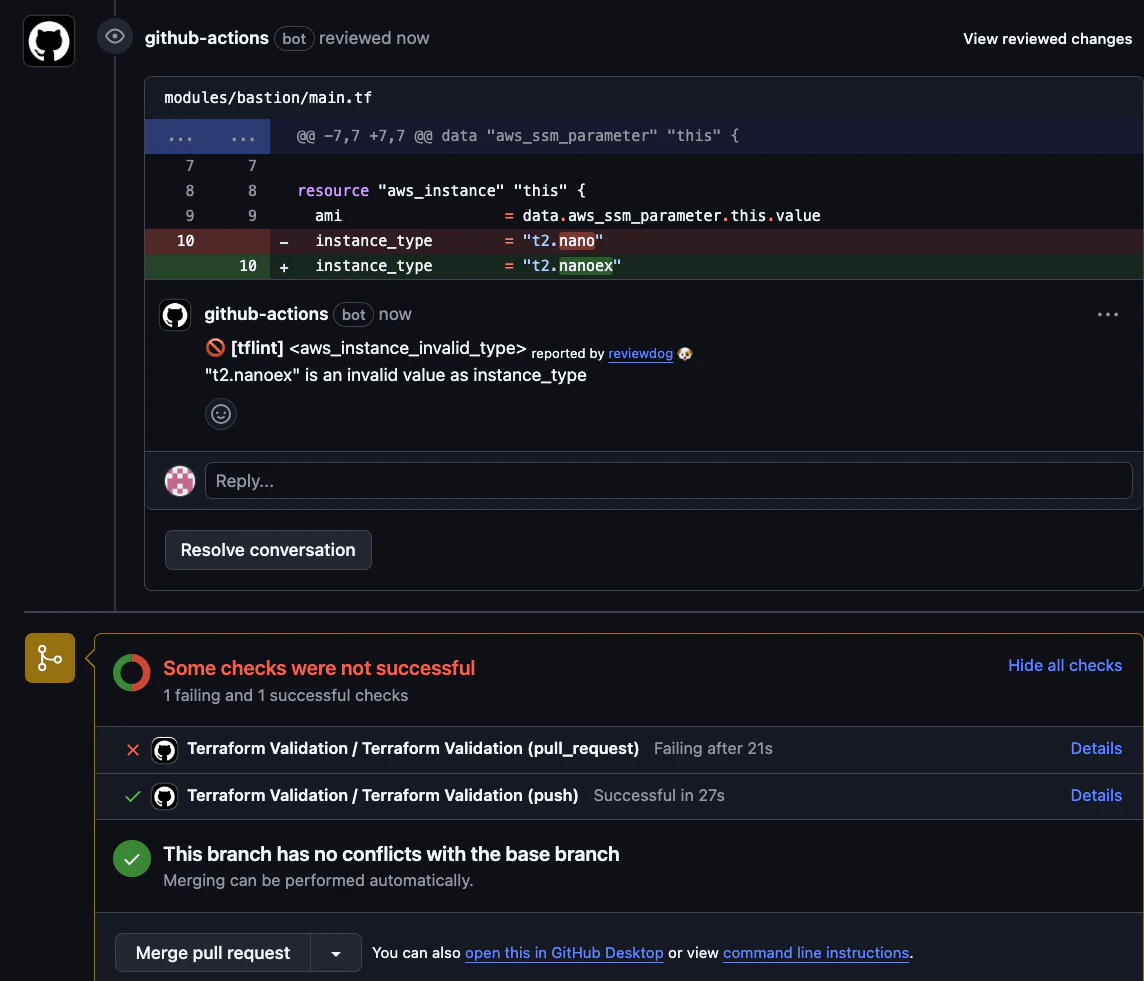
Task: Follow the reviewdog link
Action: coord(640,354)
